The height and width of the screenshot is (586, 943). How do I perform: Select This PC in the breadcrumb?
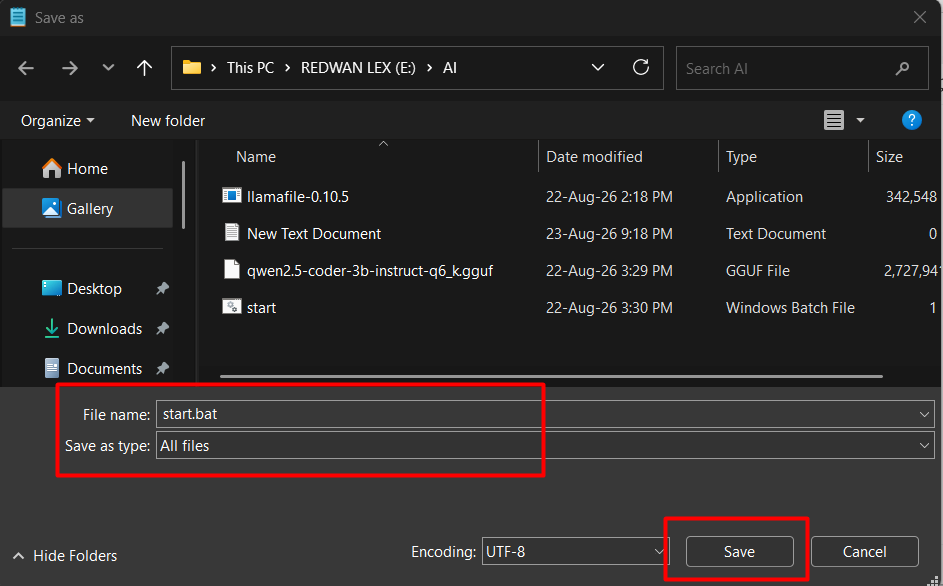click(250, 68)
